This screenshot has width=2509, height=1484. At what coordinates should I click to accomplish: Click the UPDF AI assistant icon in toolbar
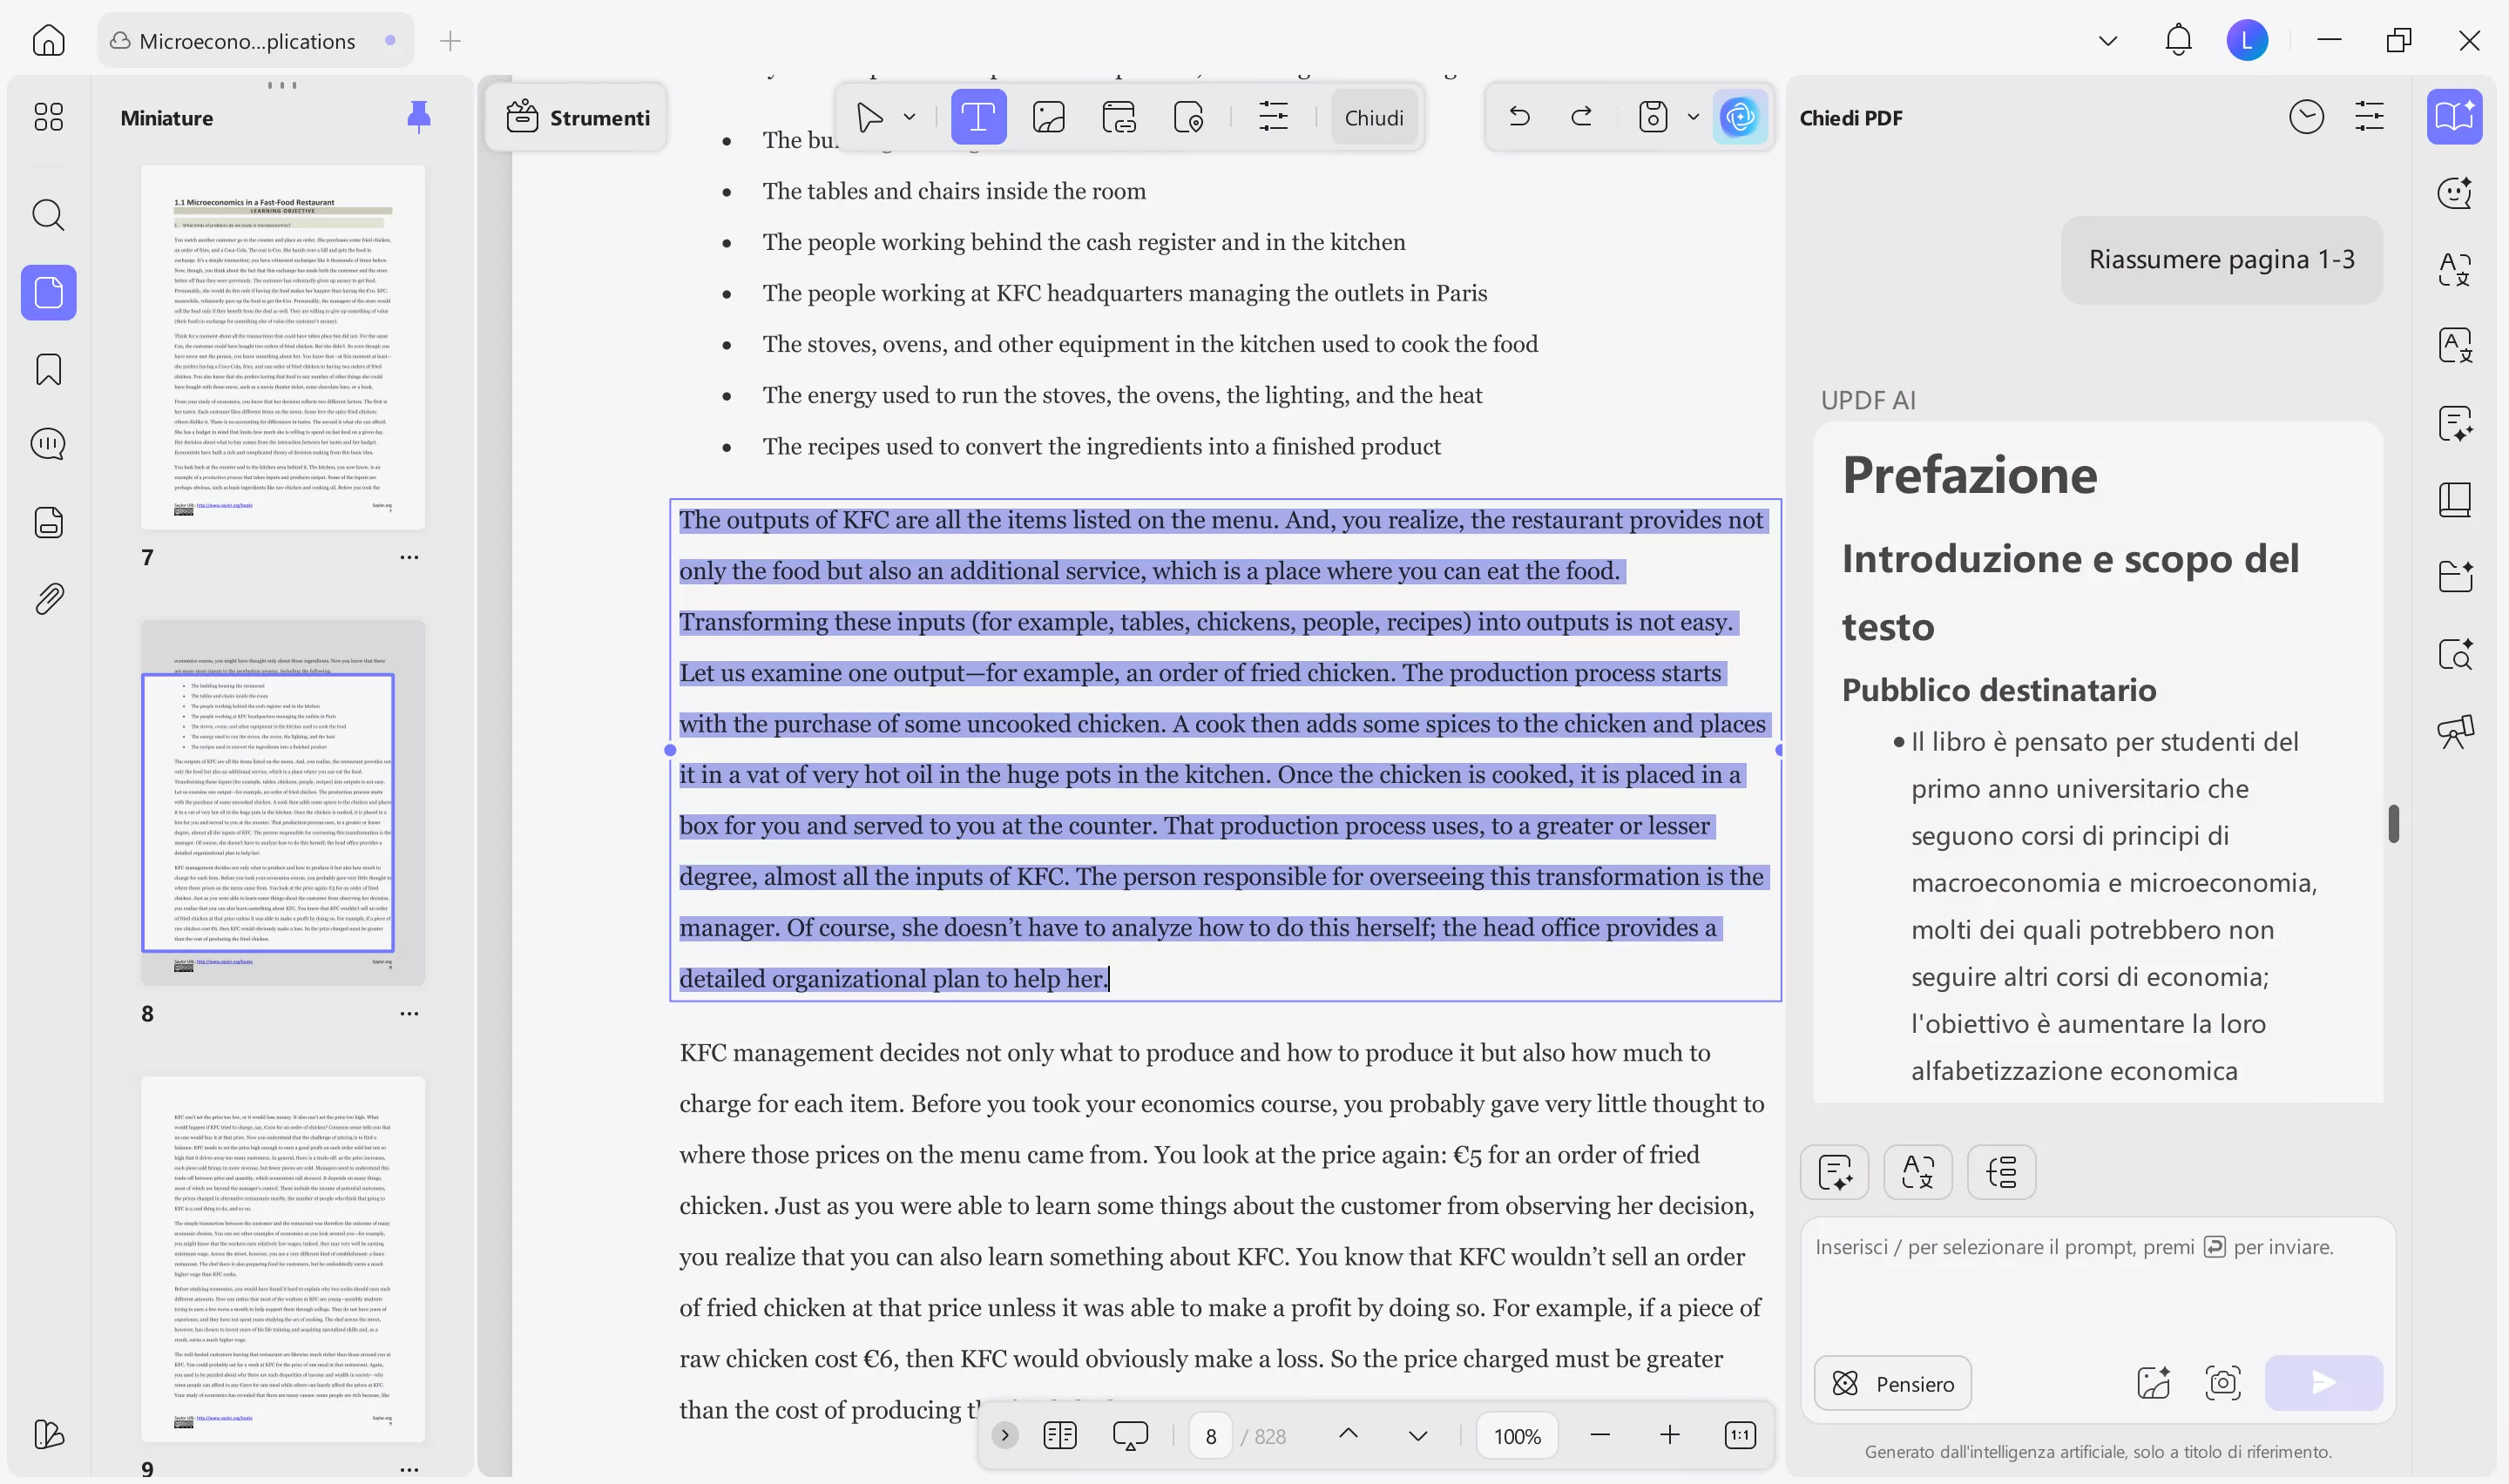tap(1739, 117)
